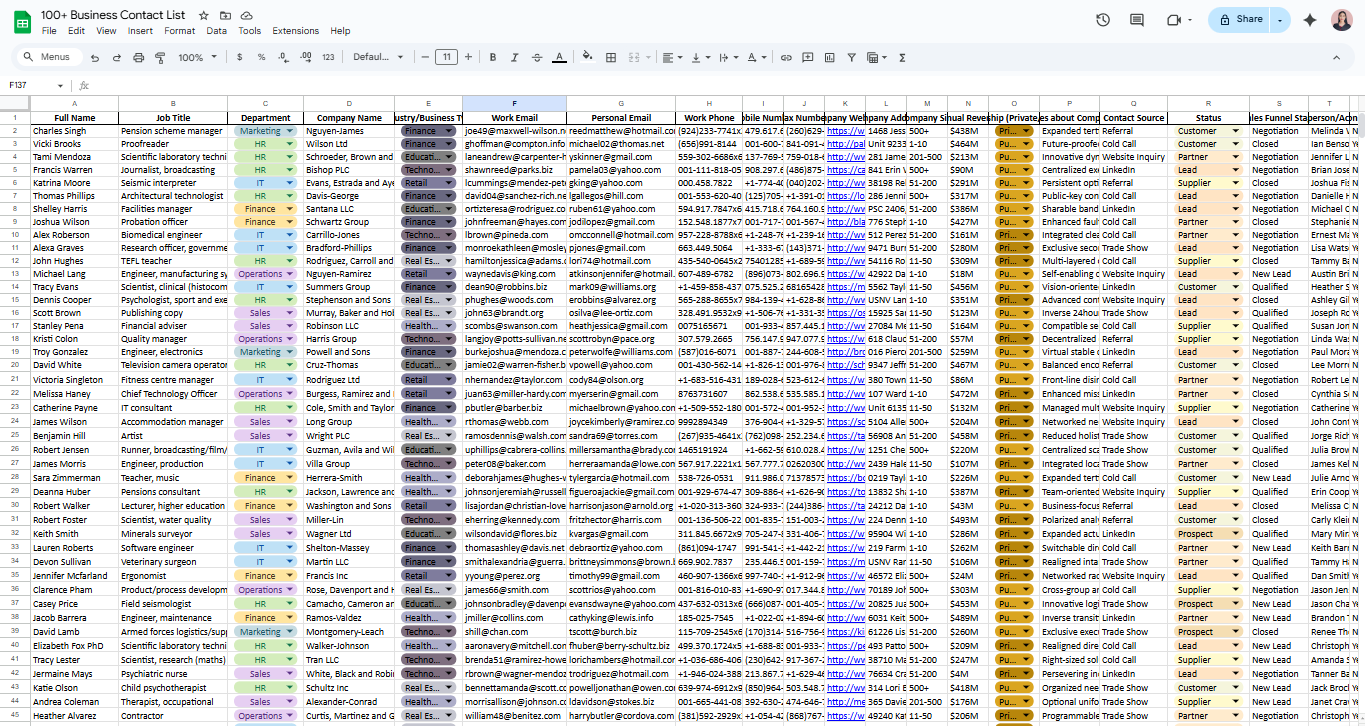
Task: Open Gemini sparkle assistant
Action: [x=1310, y=20]
